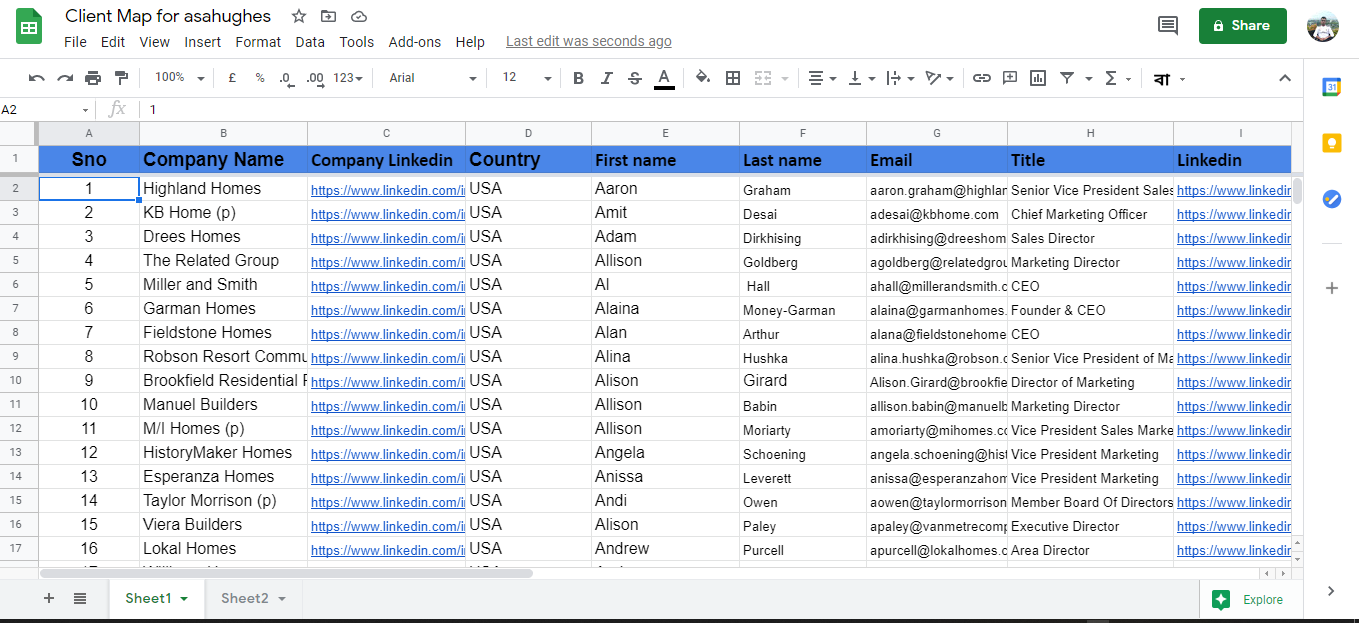Insert a chart using the toolbar

coord(1037,77)
